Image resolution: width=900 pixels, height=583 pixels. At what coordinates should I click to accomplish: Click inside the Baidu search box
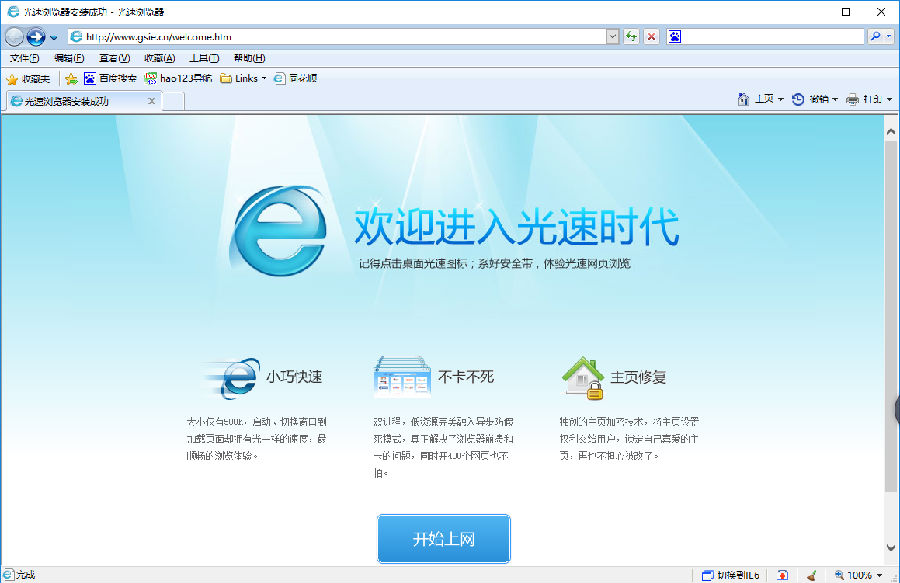773,37
